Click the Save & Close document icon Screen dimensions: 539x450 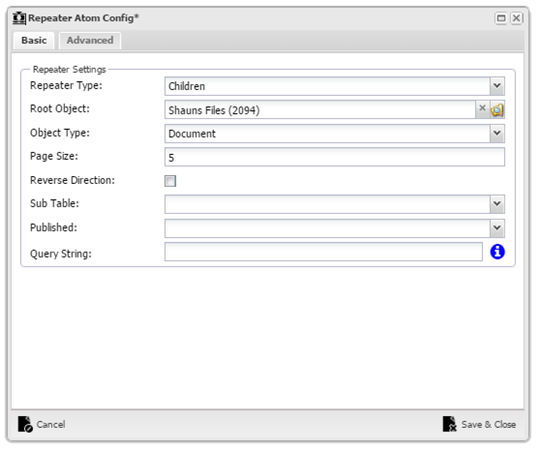[450, 424]
